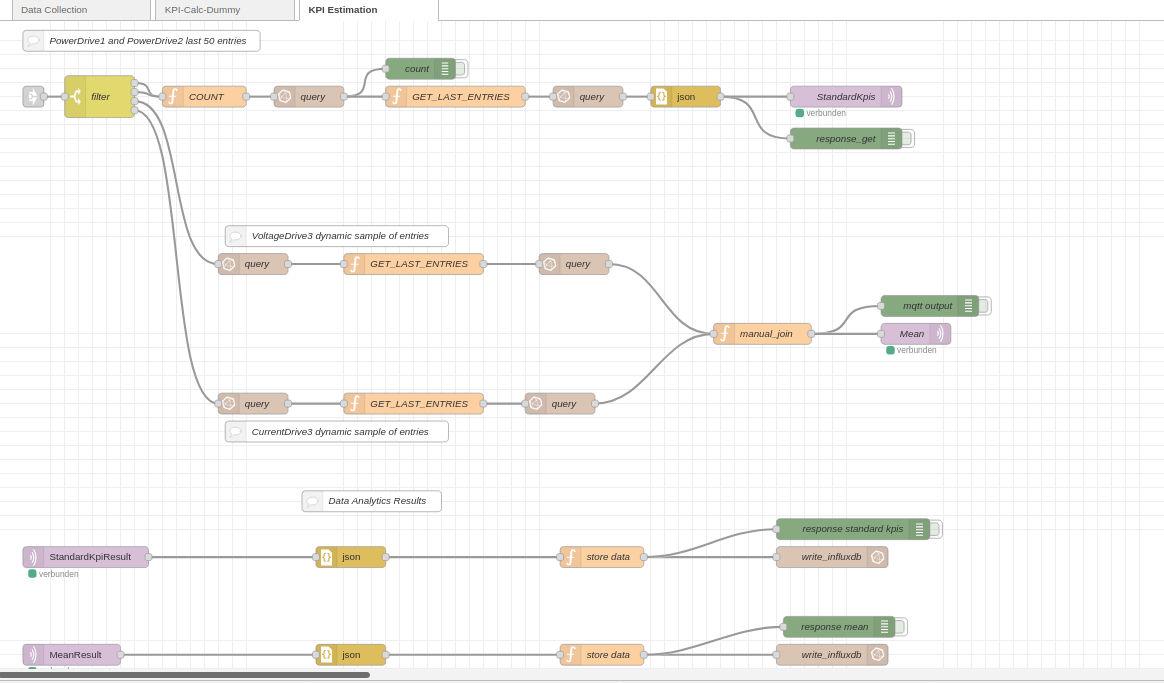This screenshot has height=683, width=1164.
Task: Click the link-in node left of filter
Action: (31, 96)
